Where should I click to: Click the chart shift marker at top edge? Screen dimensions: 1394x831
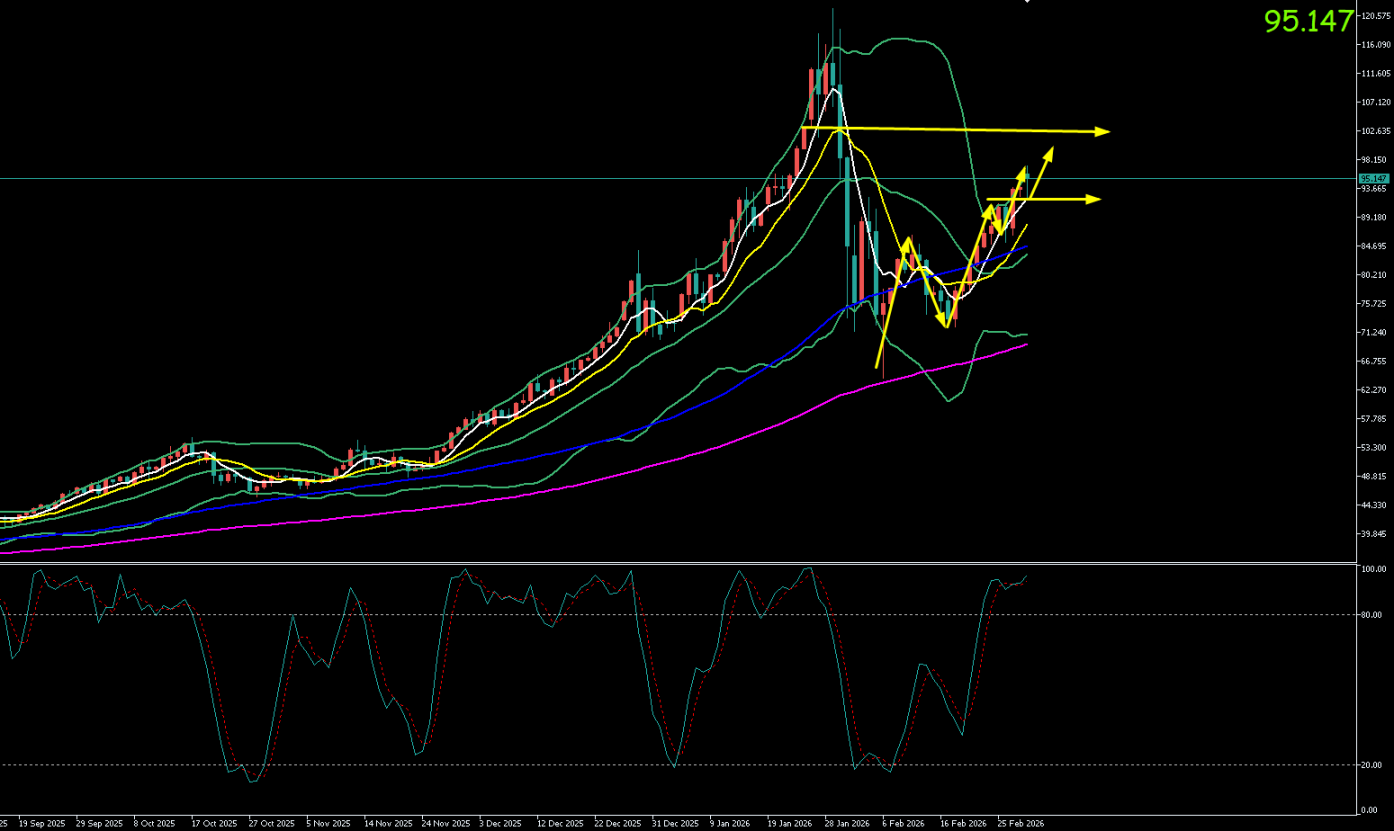(1026, 2)
